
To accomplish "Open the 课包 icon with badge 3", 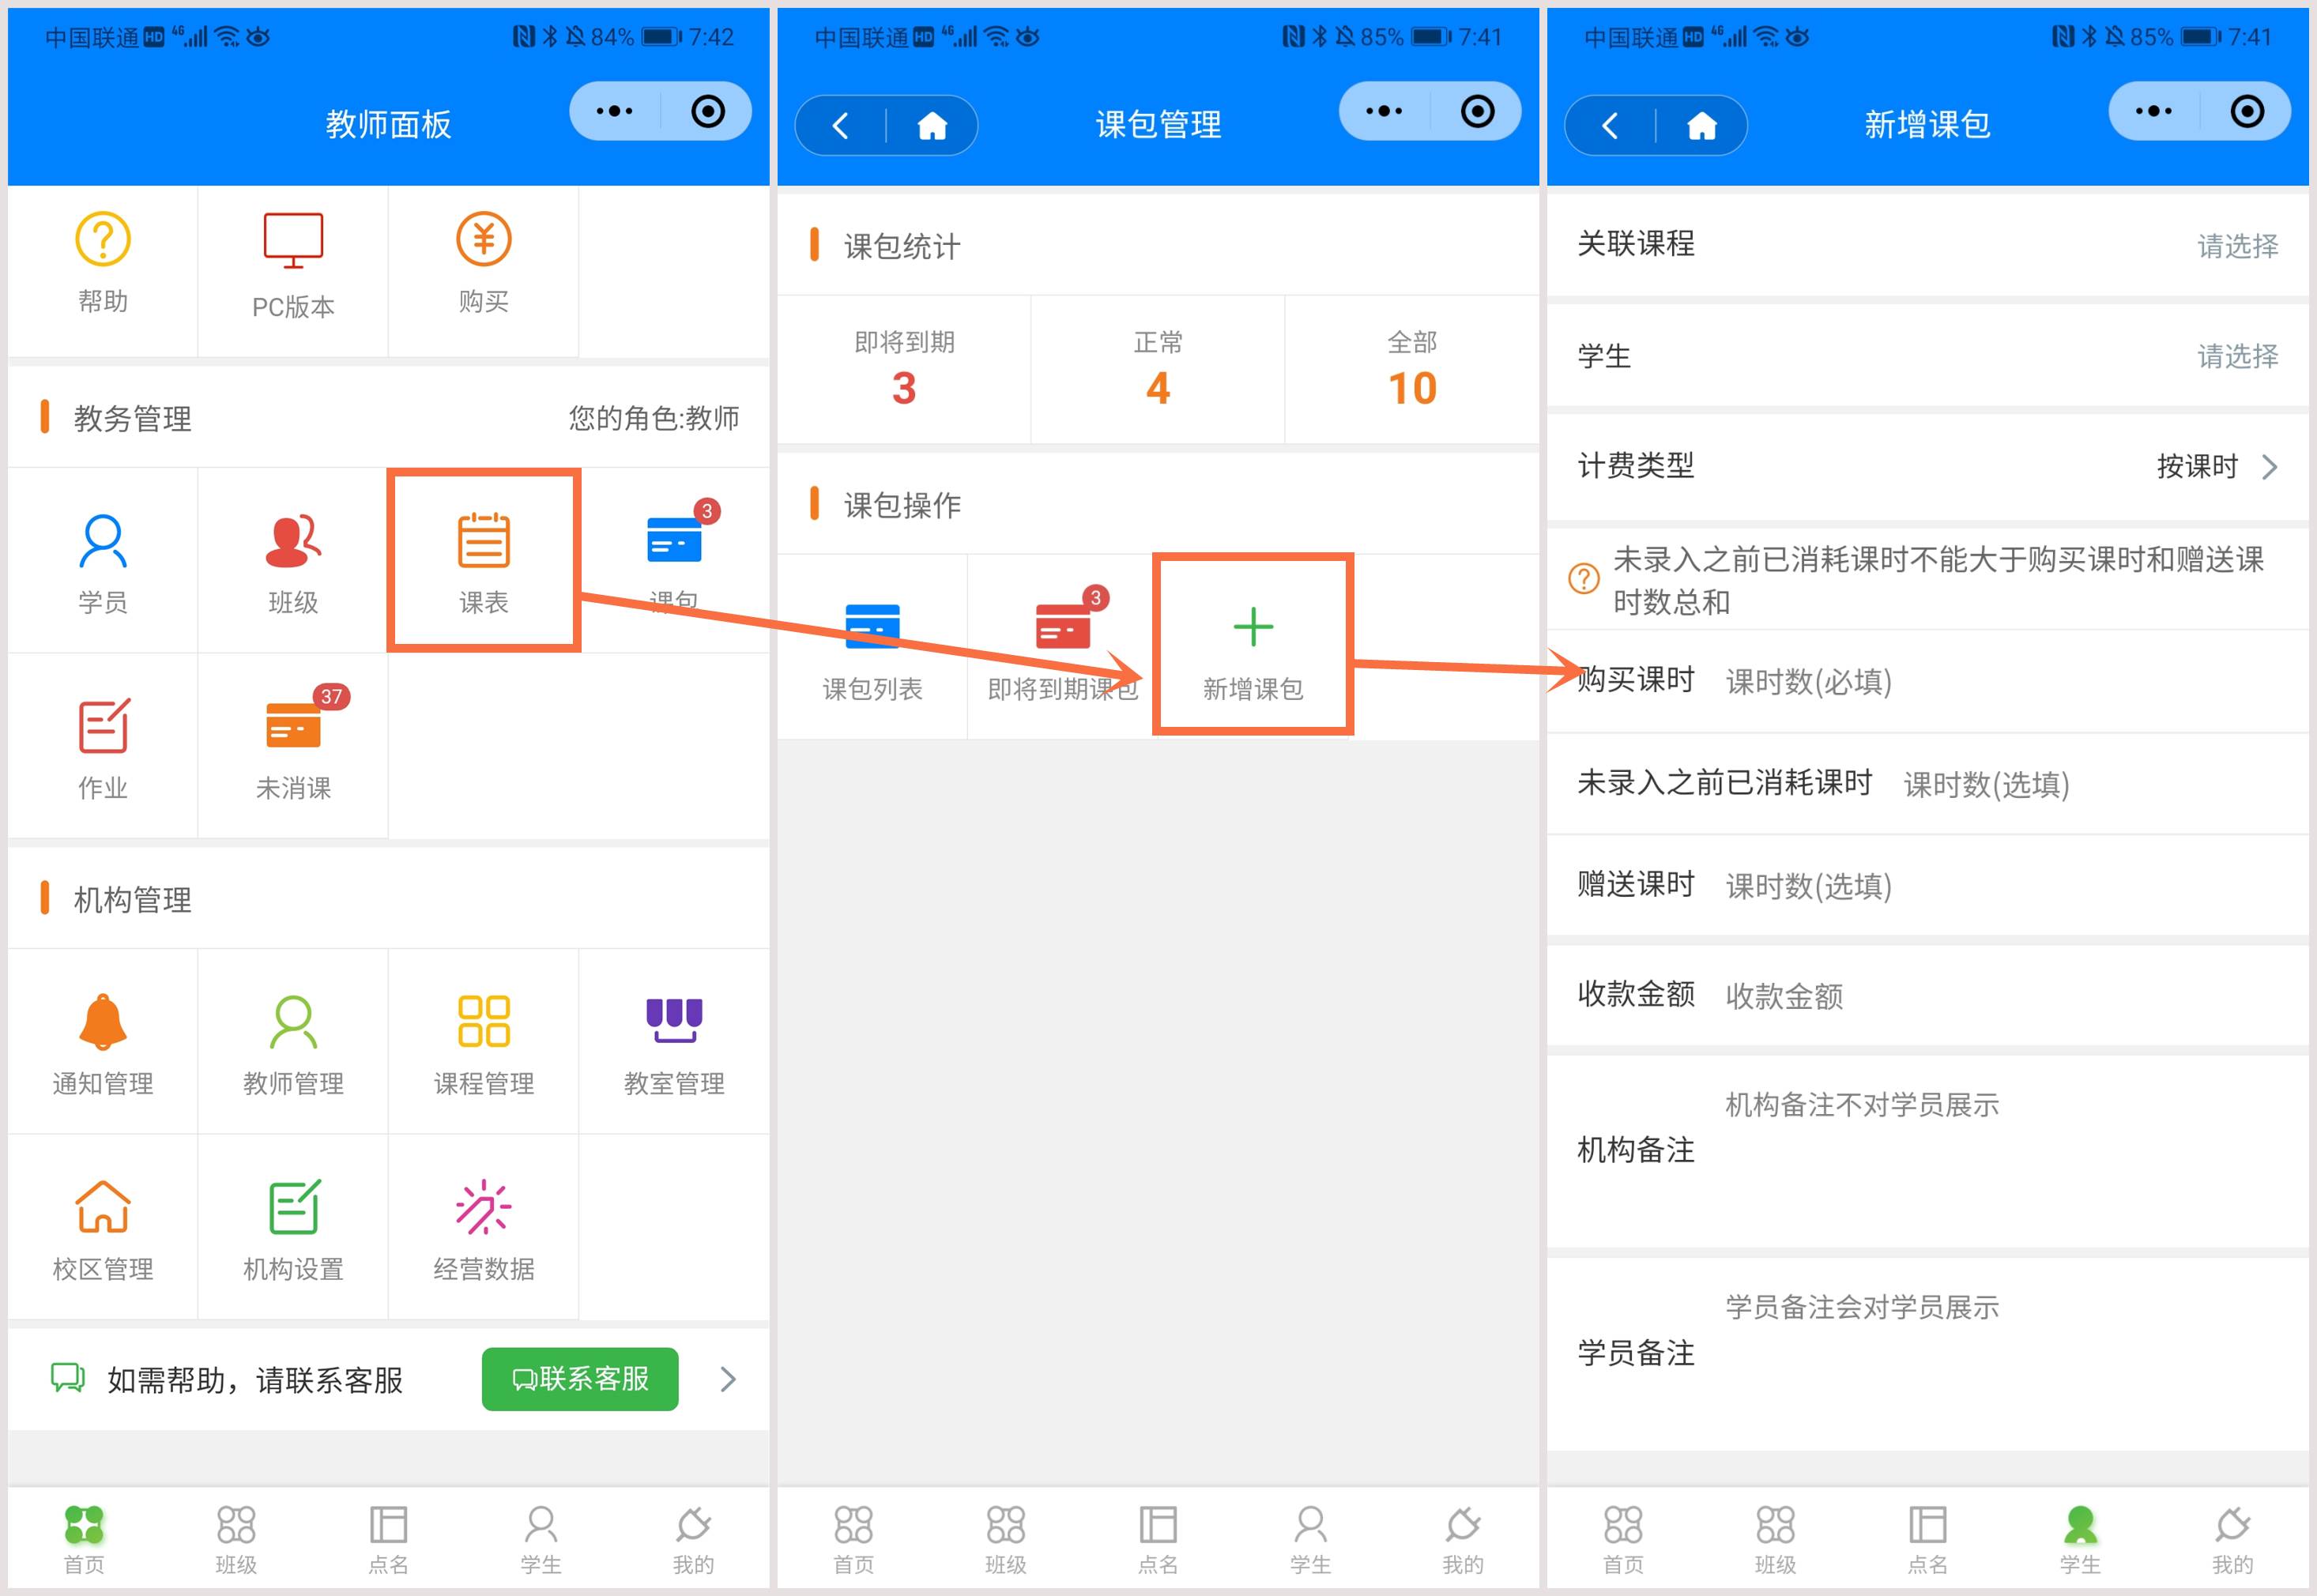I will (x=675, y=541).
